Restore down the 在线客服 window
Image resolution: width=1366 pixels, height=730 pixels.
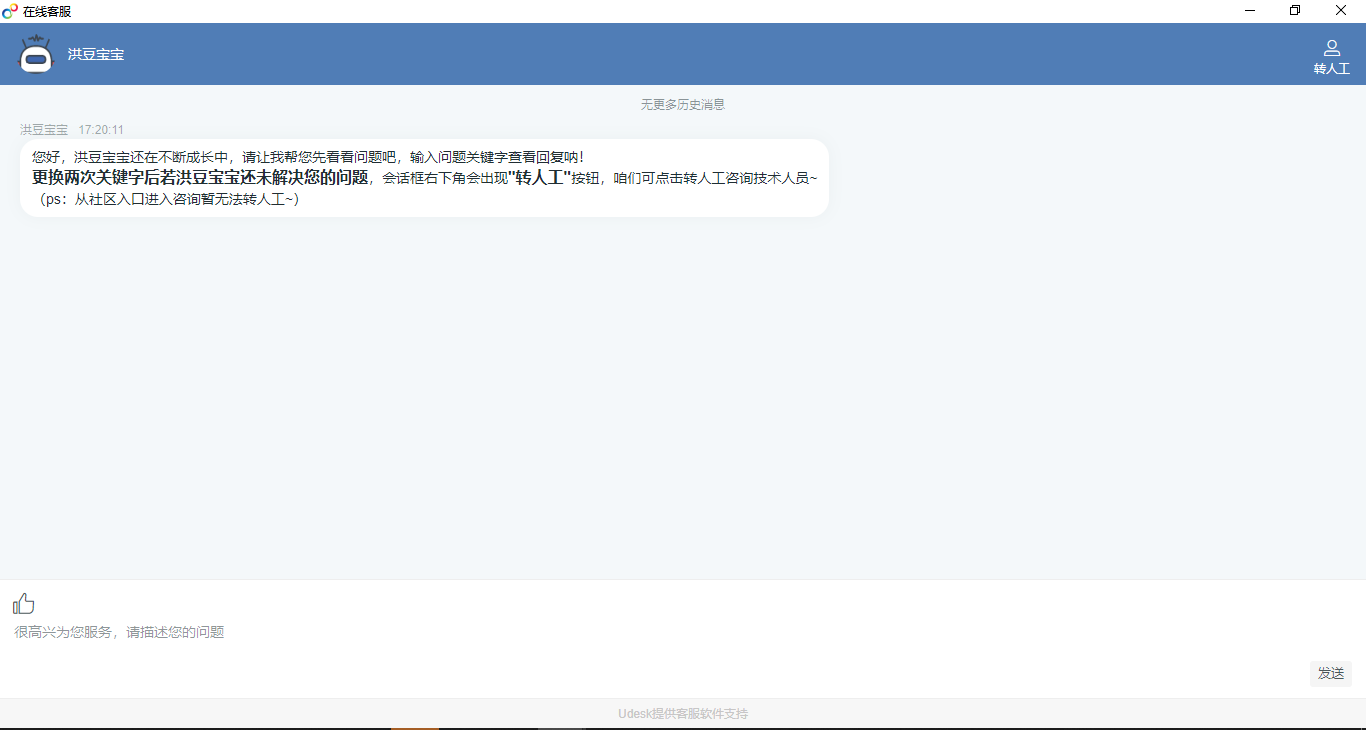1295,11
